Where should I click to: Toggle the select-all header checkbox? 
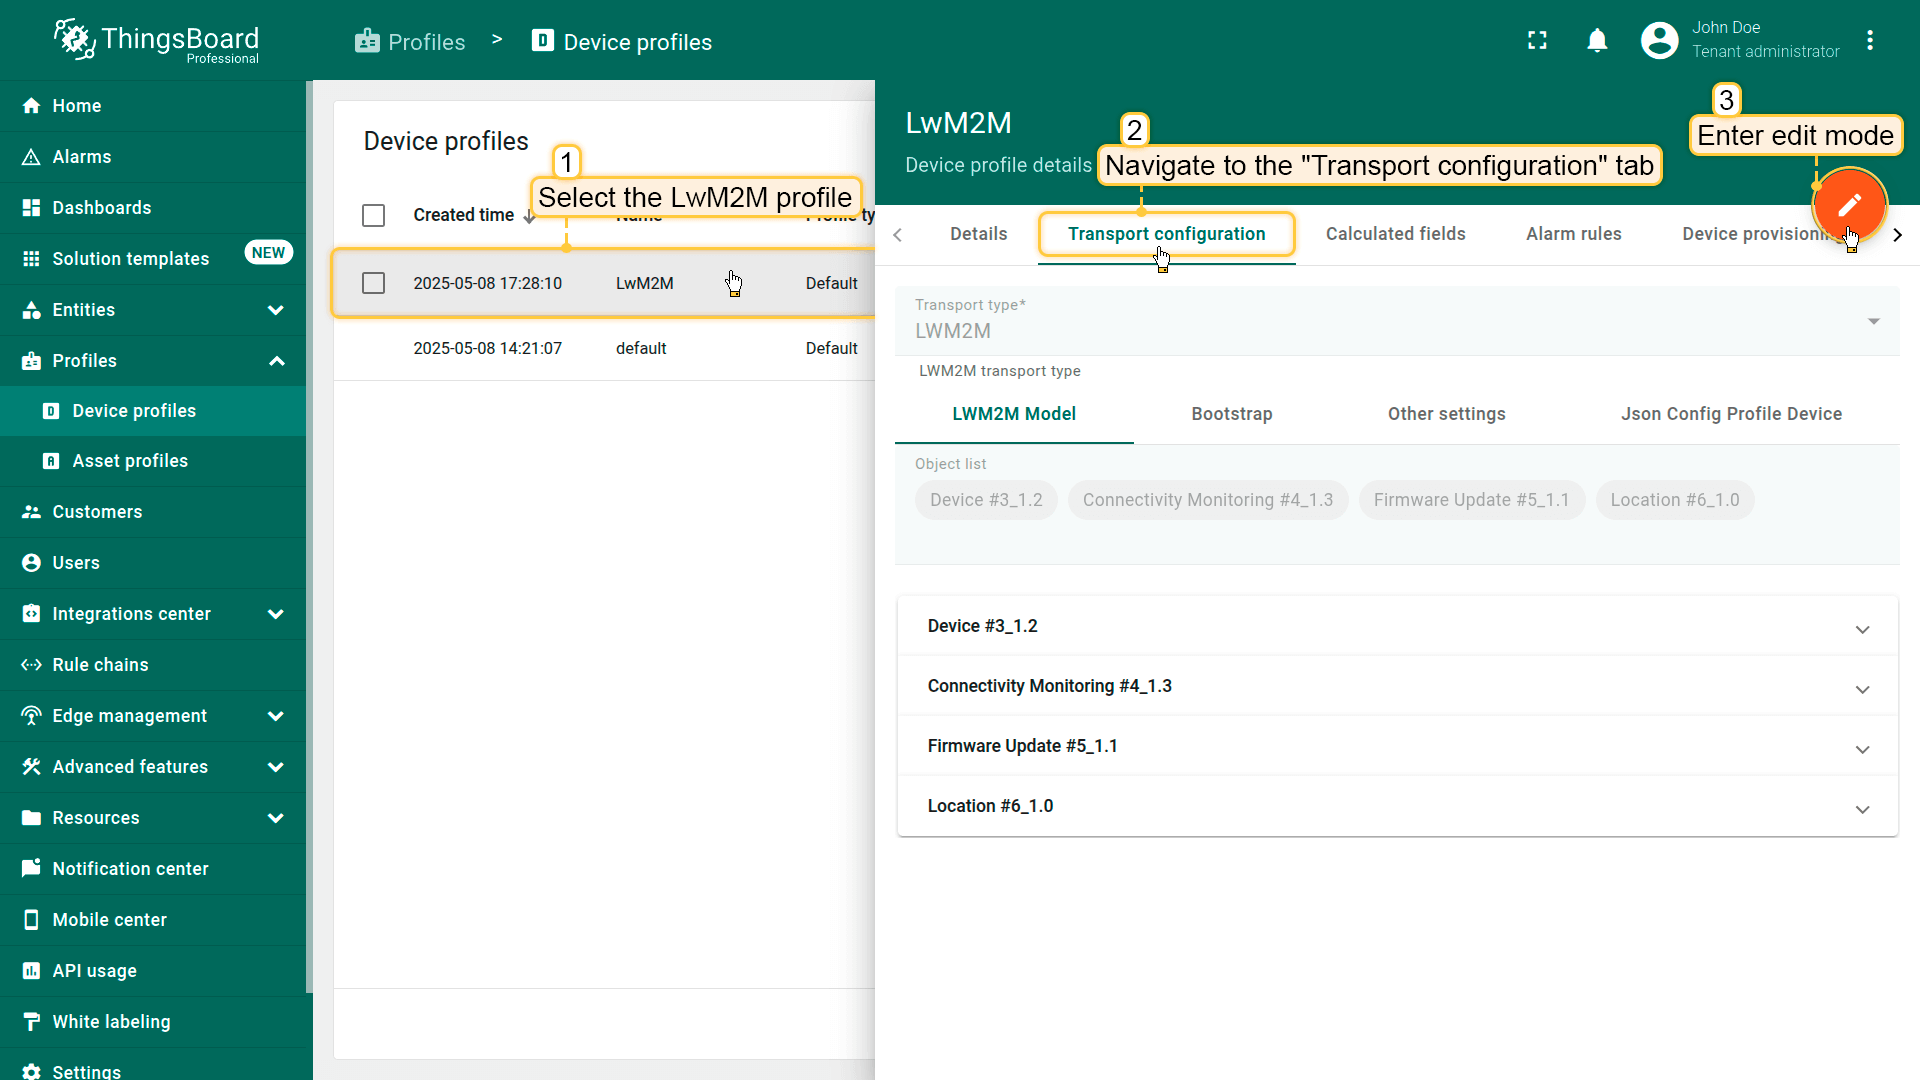click(x=373, y=215)
